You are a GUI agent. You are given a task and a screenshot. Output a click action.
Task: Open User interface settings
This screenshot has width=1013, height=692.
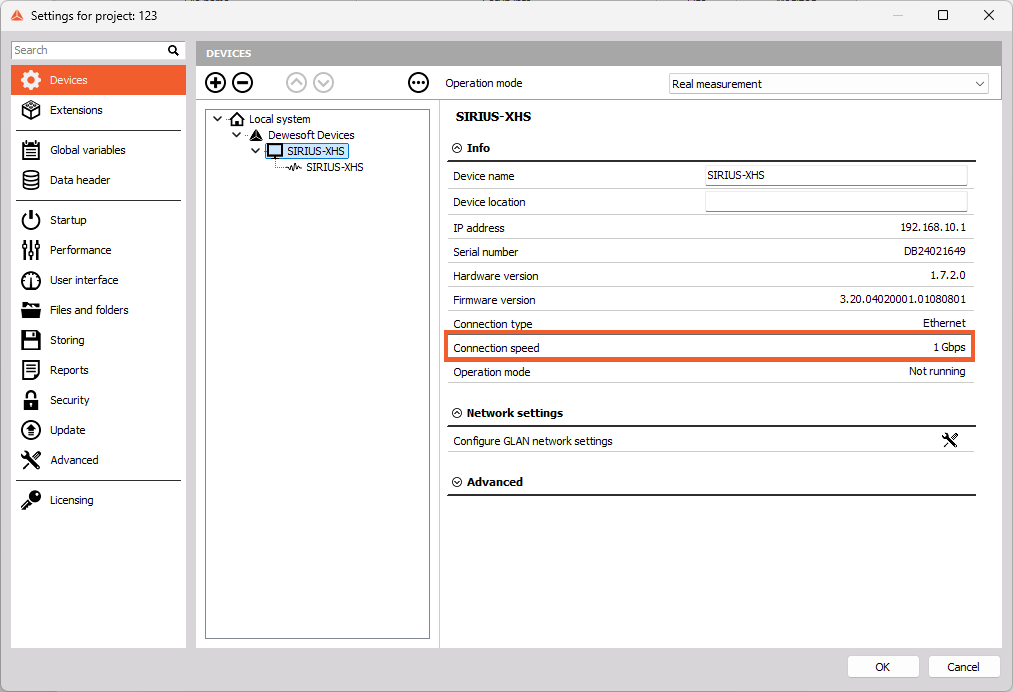pos(98,280)
